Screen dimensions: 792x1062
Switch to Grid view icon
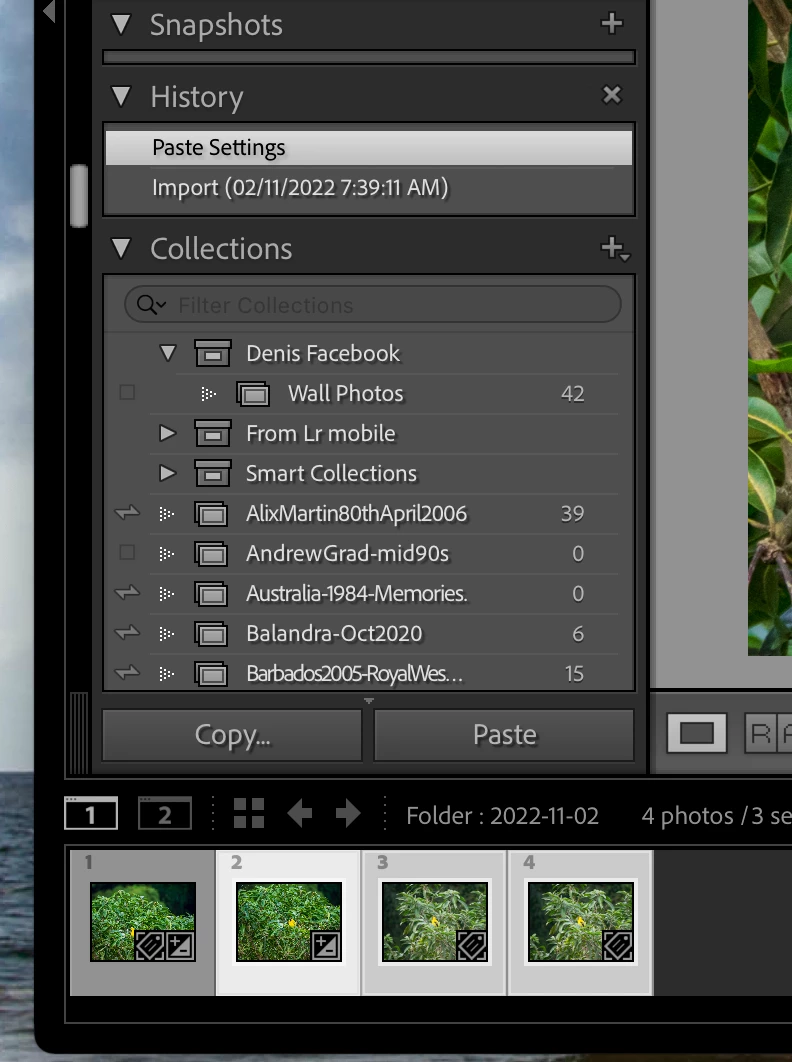click(249, 813)
